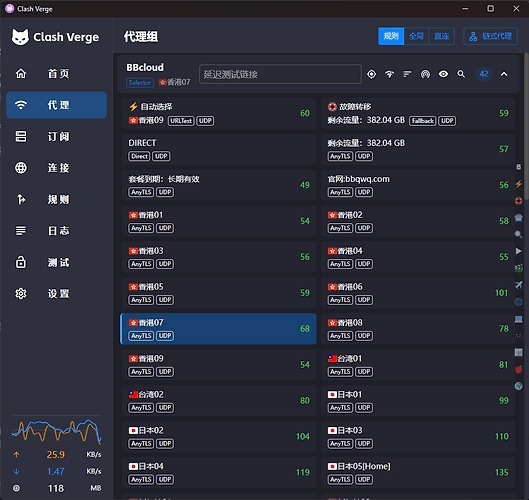This screenshot has width=529, height=500.
Task: Click the 延迟测试链接 input field
Action: 280,74
